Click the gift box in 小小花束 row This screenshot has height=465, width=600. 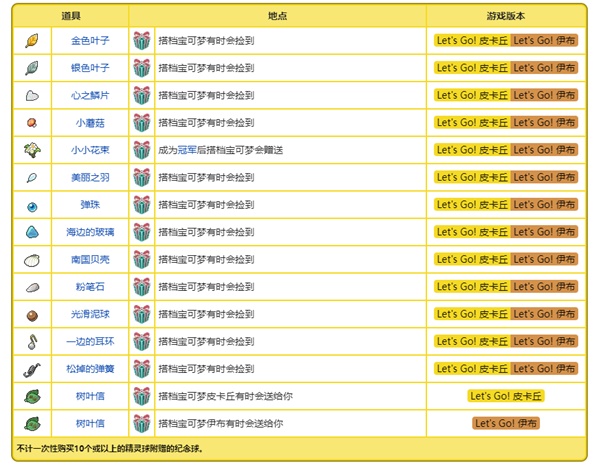[x=142, y=150]
